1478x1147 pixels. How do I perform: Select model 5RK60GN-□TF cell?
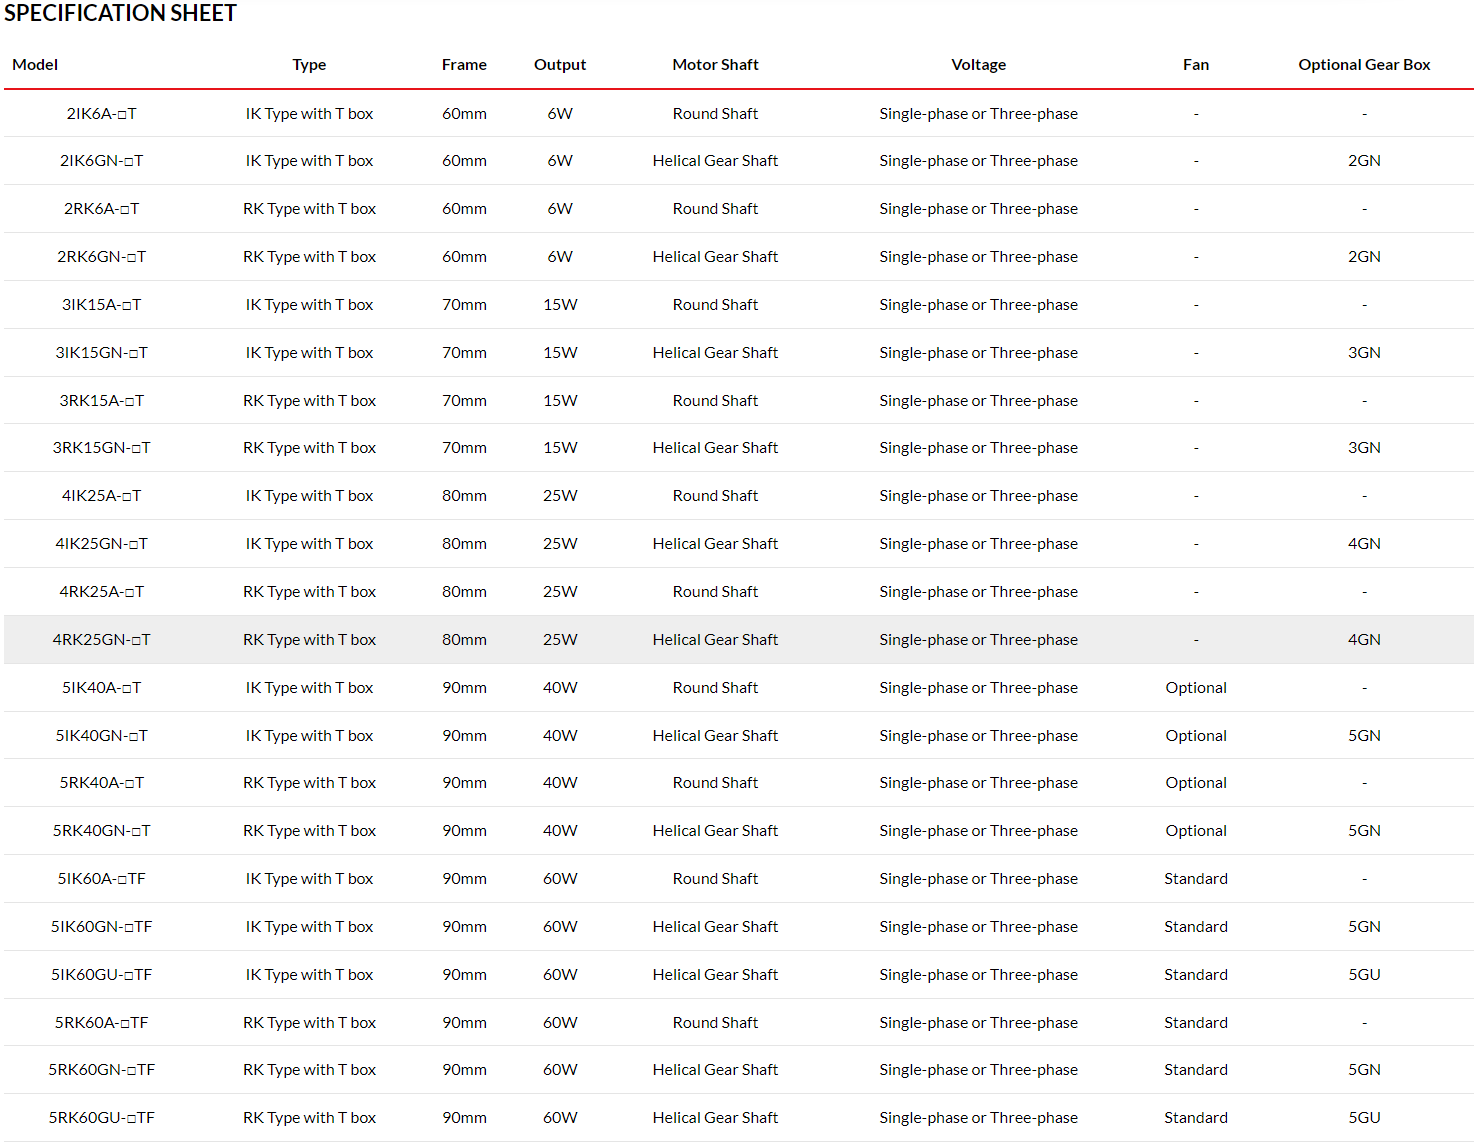(101, 1070)
